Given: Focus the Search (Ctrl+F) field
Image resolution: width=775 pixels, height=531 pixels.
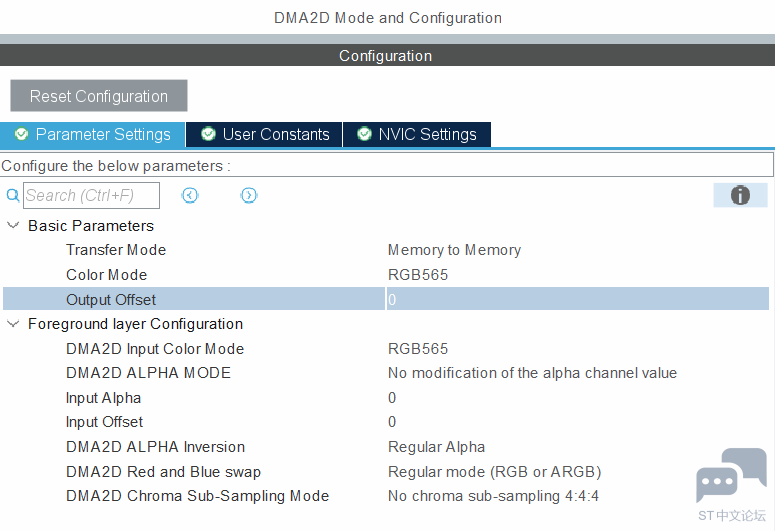Looking at the screenshot, I should [91, 195].
